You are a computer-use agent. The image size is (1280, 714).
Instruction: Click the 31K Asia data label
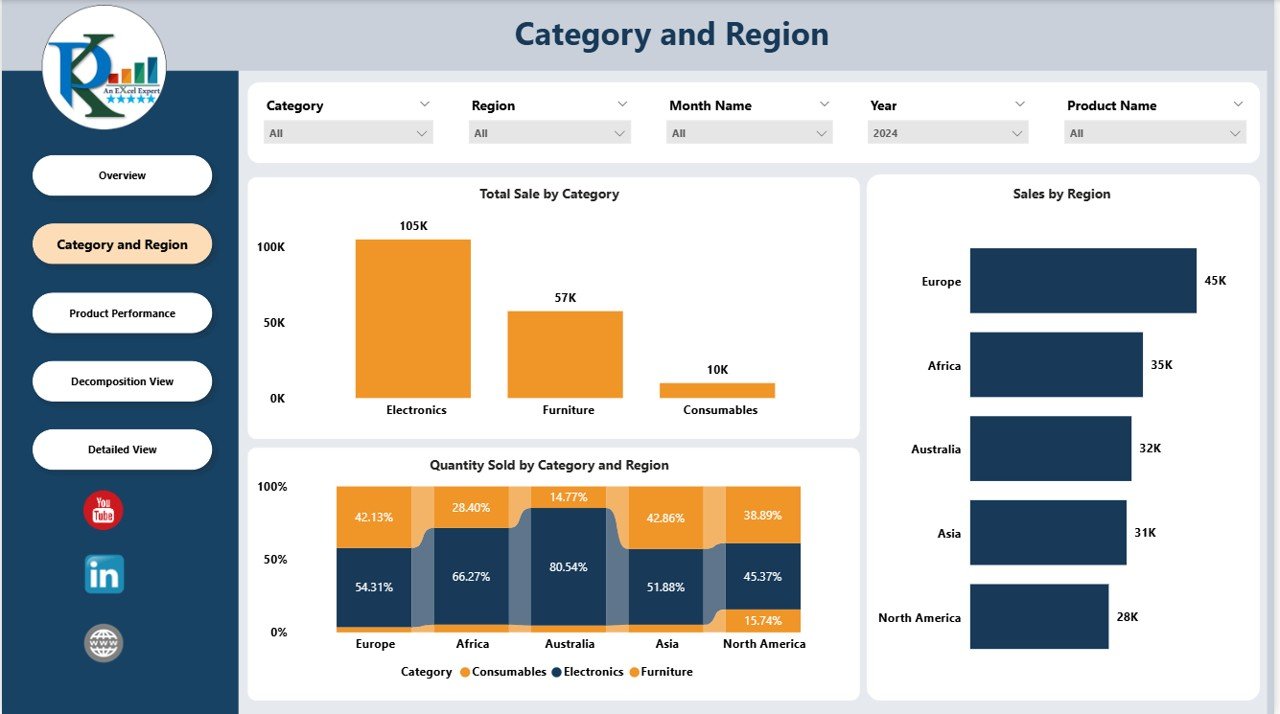point(1145,533)
